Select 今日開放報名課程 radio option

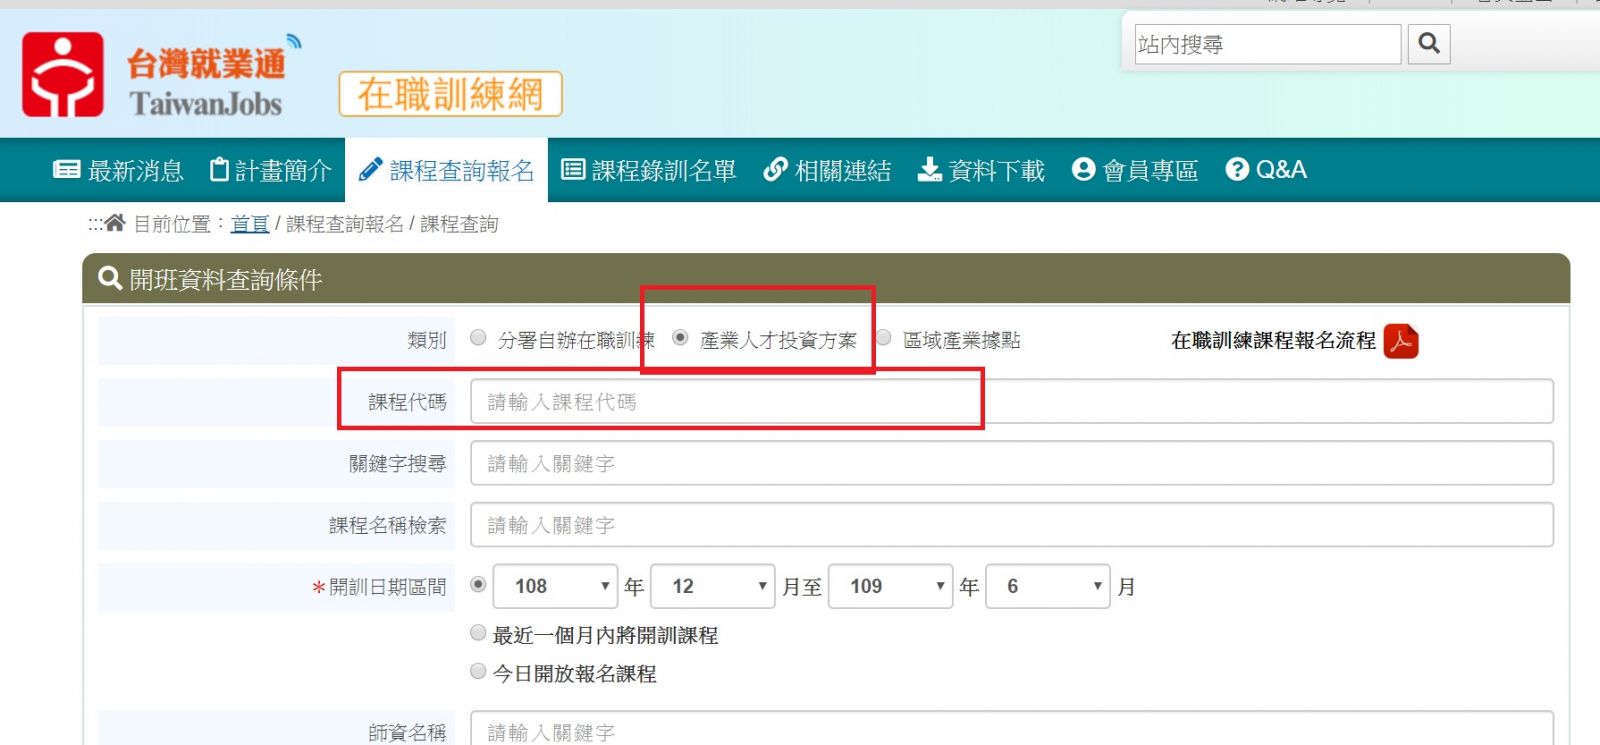pos(479,671)
